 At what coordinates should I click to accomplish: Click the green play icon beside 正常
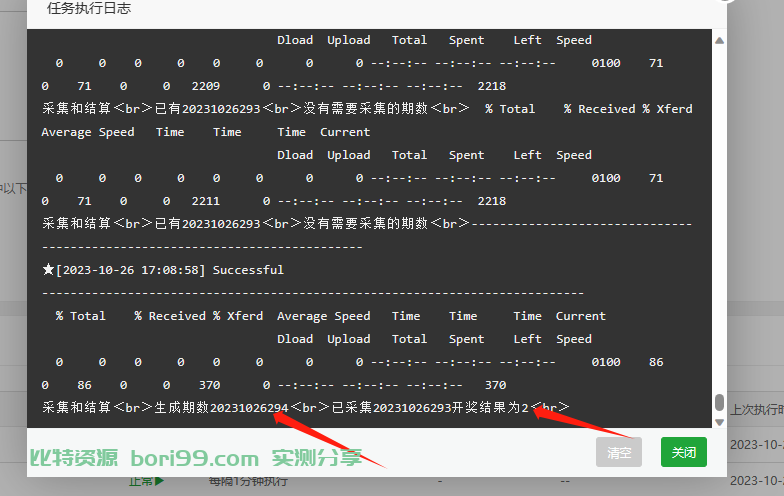pyautogui.click(x=159, y=482)
